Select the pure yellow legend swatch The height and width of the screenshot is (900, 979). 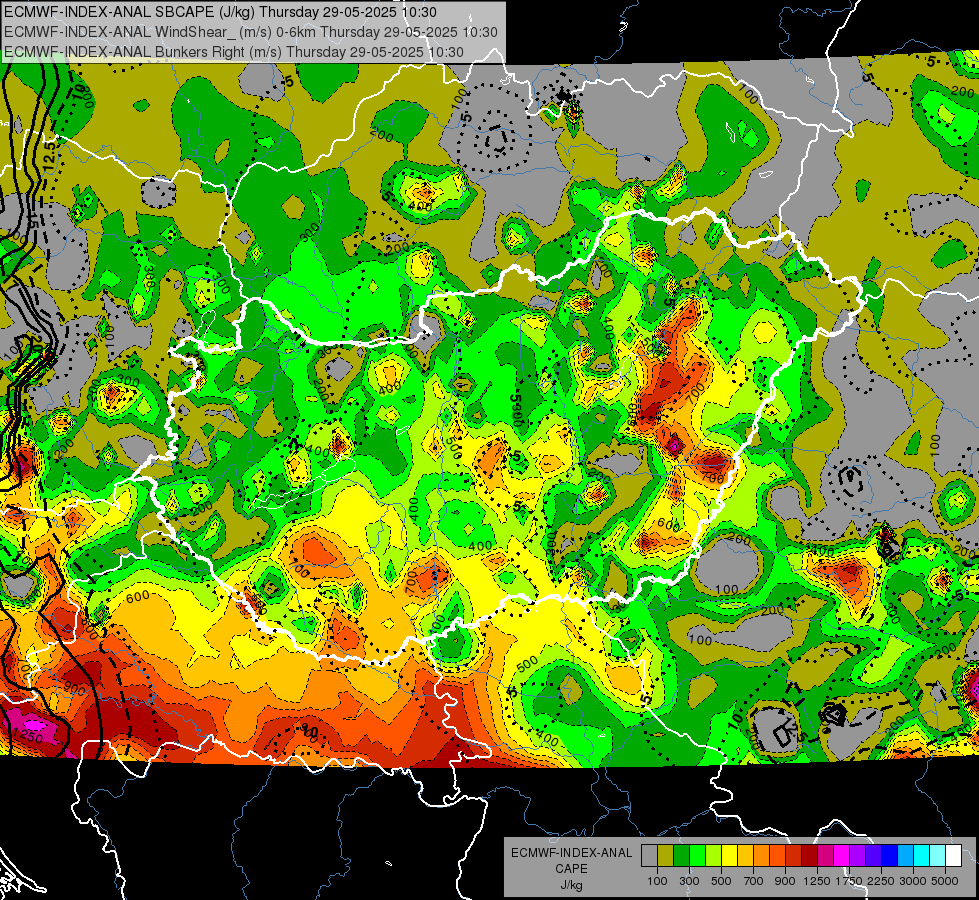click(x=729, y=855)
